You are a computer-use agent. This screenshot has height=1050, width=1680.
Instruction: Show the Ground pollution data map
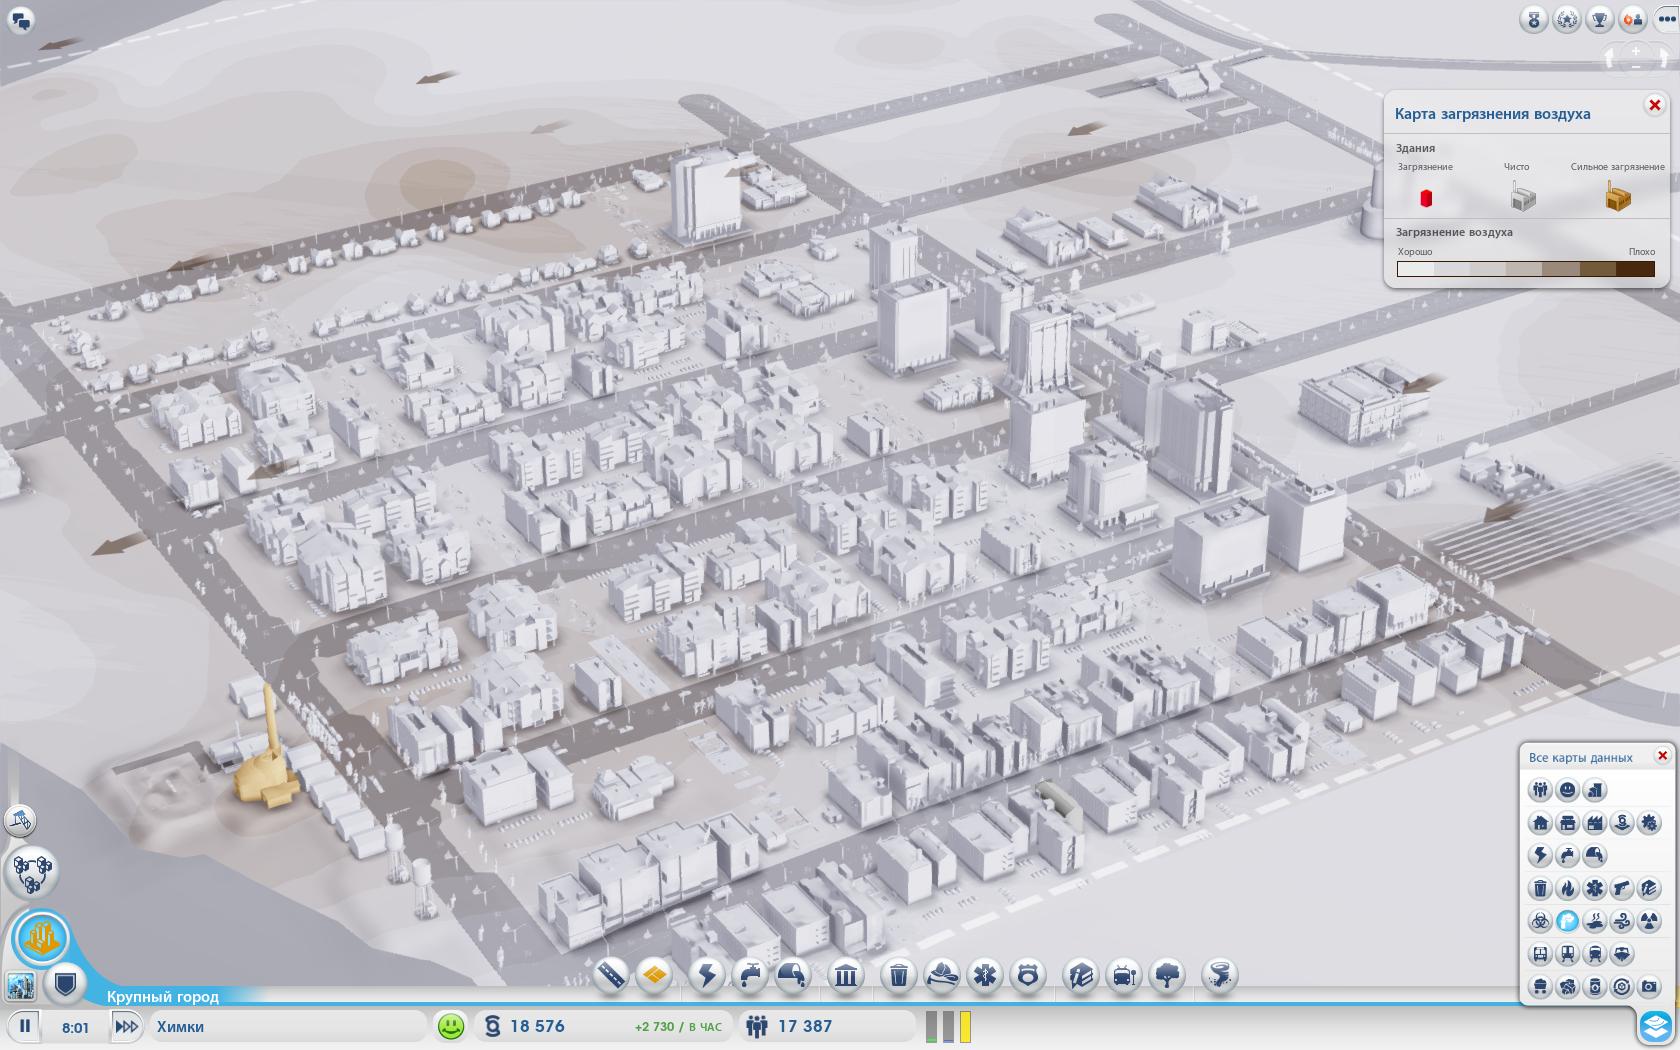pyautogui.click(x=1594, y=921)
